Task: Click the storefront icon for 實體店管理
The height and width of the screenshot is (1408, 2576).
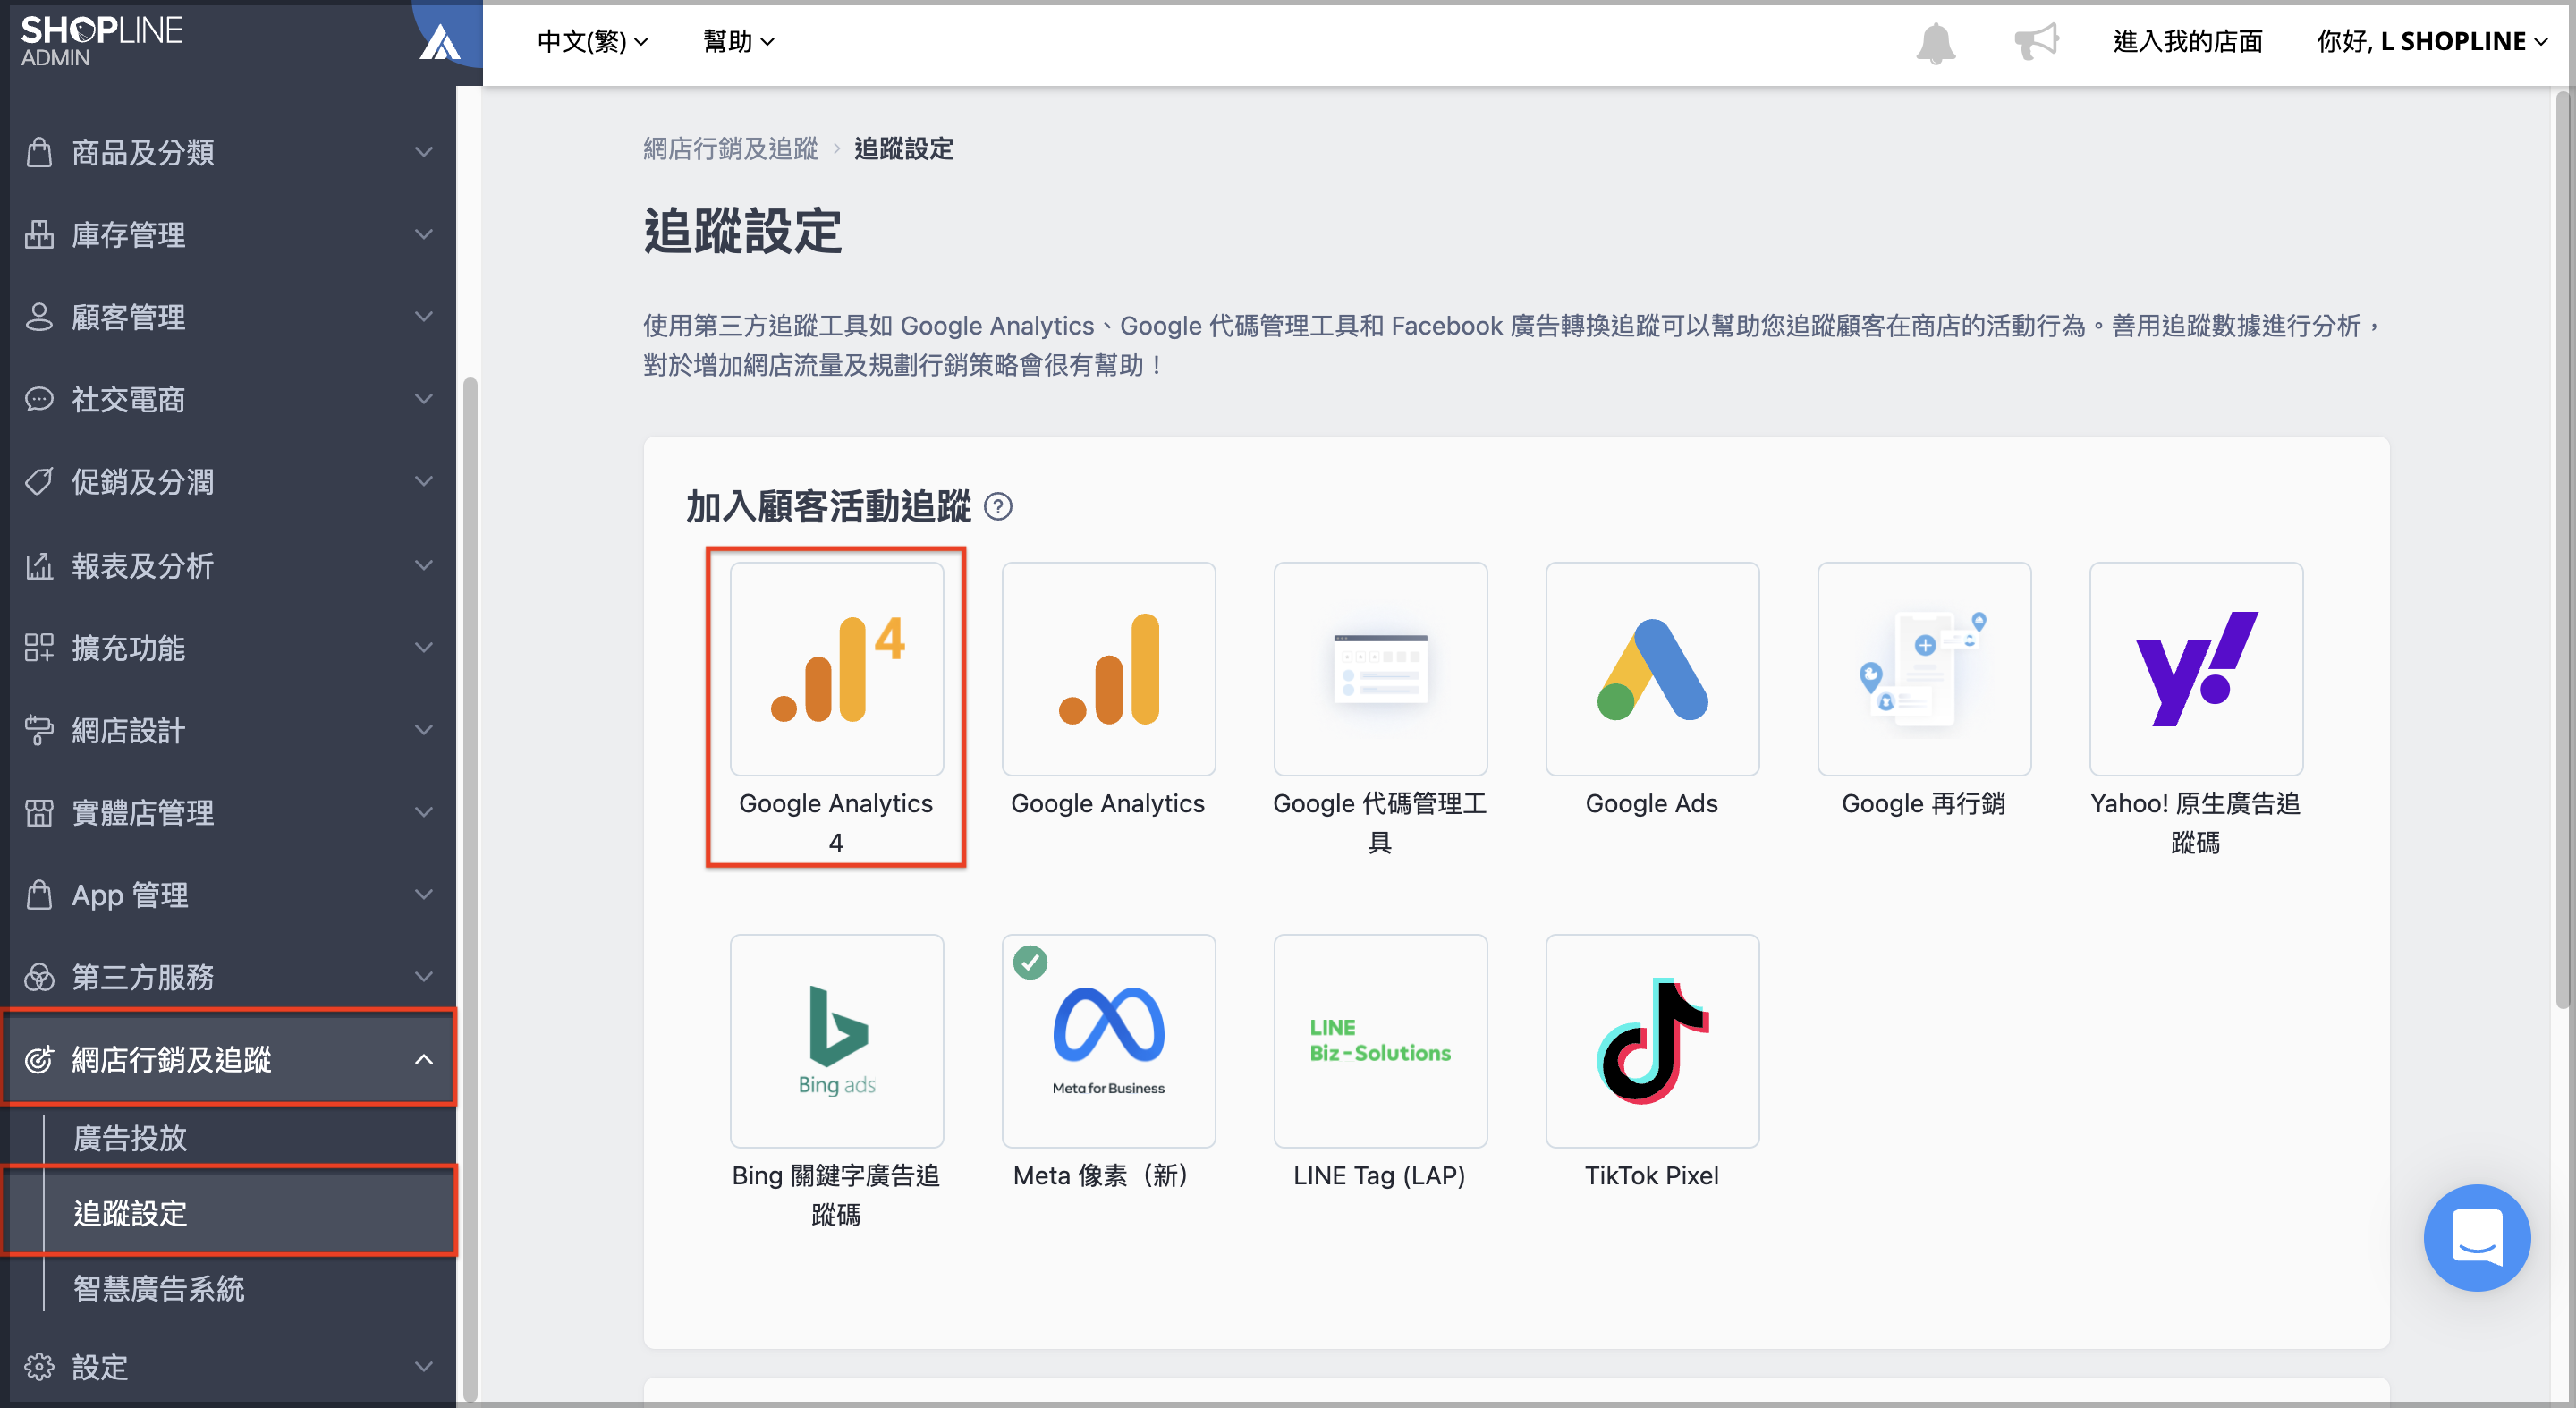Action: tap(39, 812)
